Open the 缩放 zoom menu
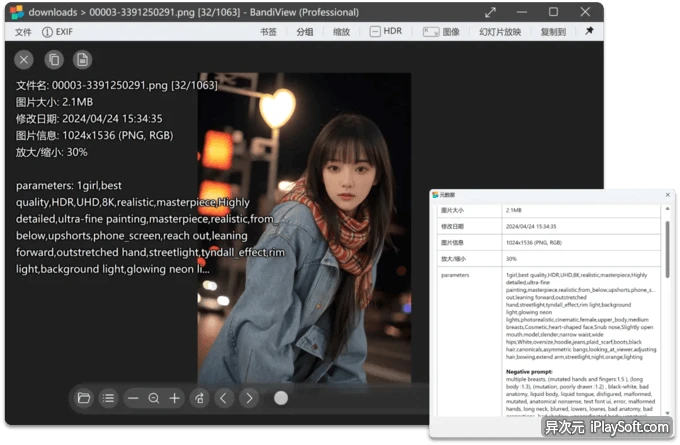Image resolution: width=680 pixels, height=445 pixels. [341, 32]
